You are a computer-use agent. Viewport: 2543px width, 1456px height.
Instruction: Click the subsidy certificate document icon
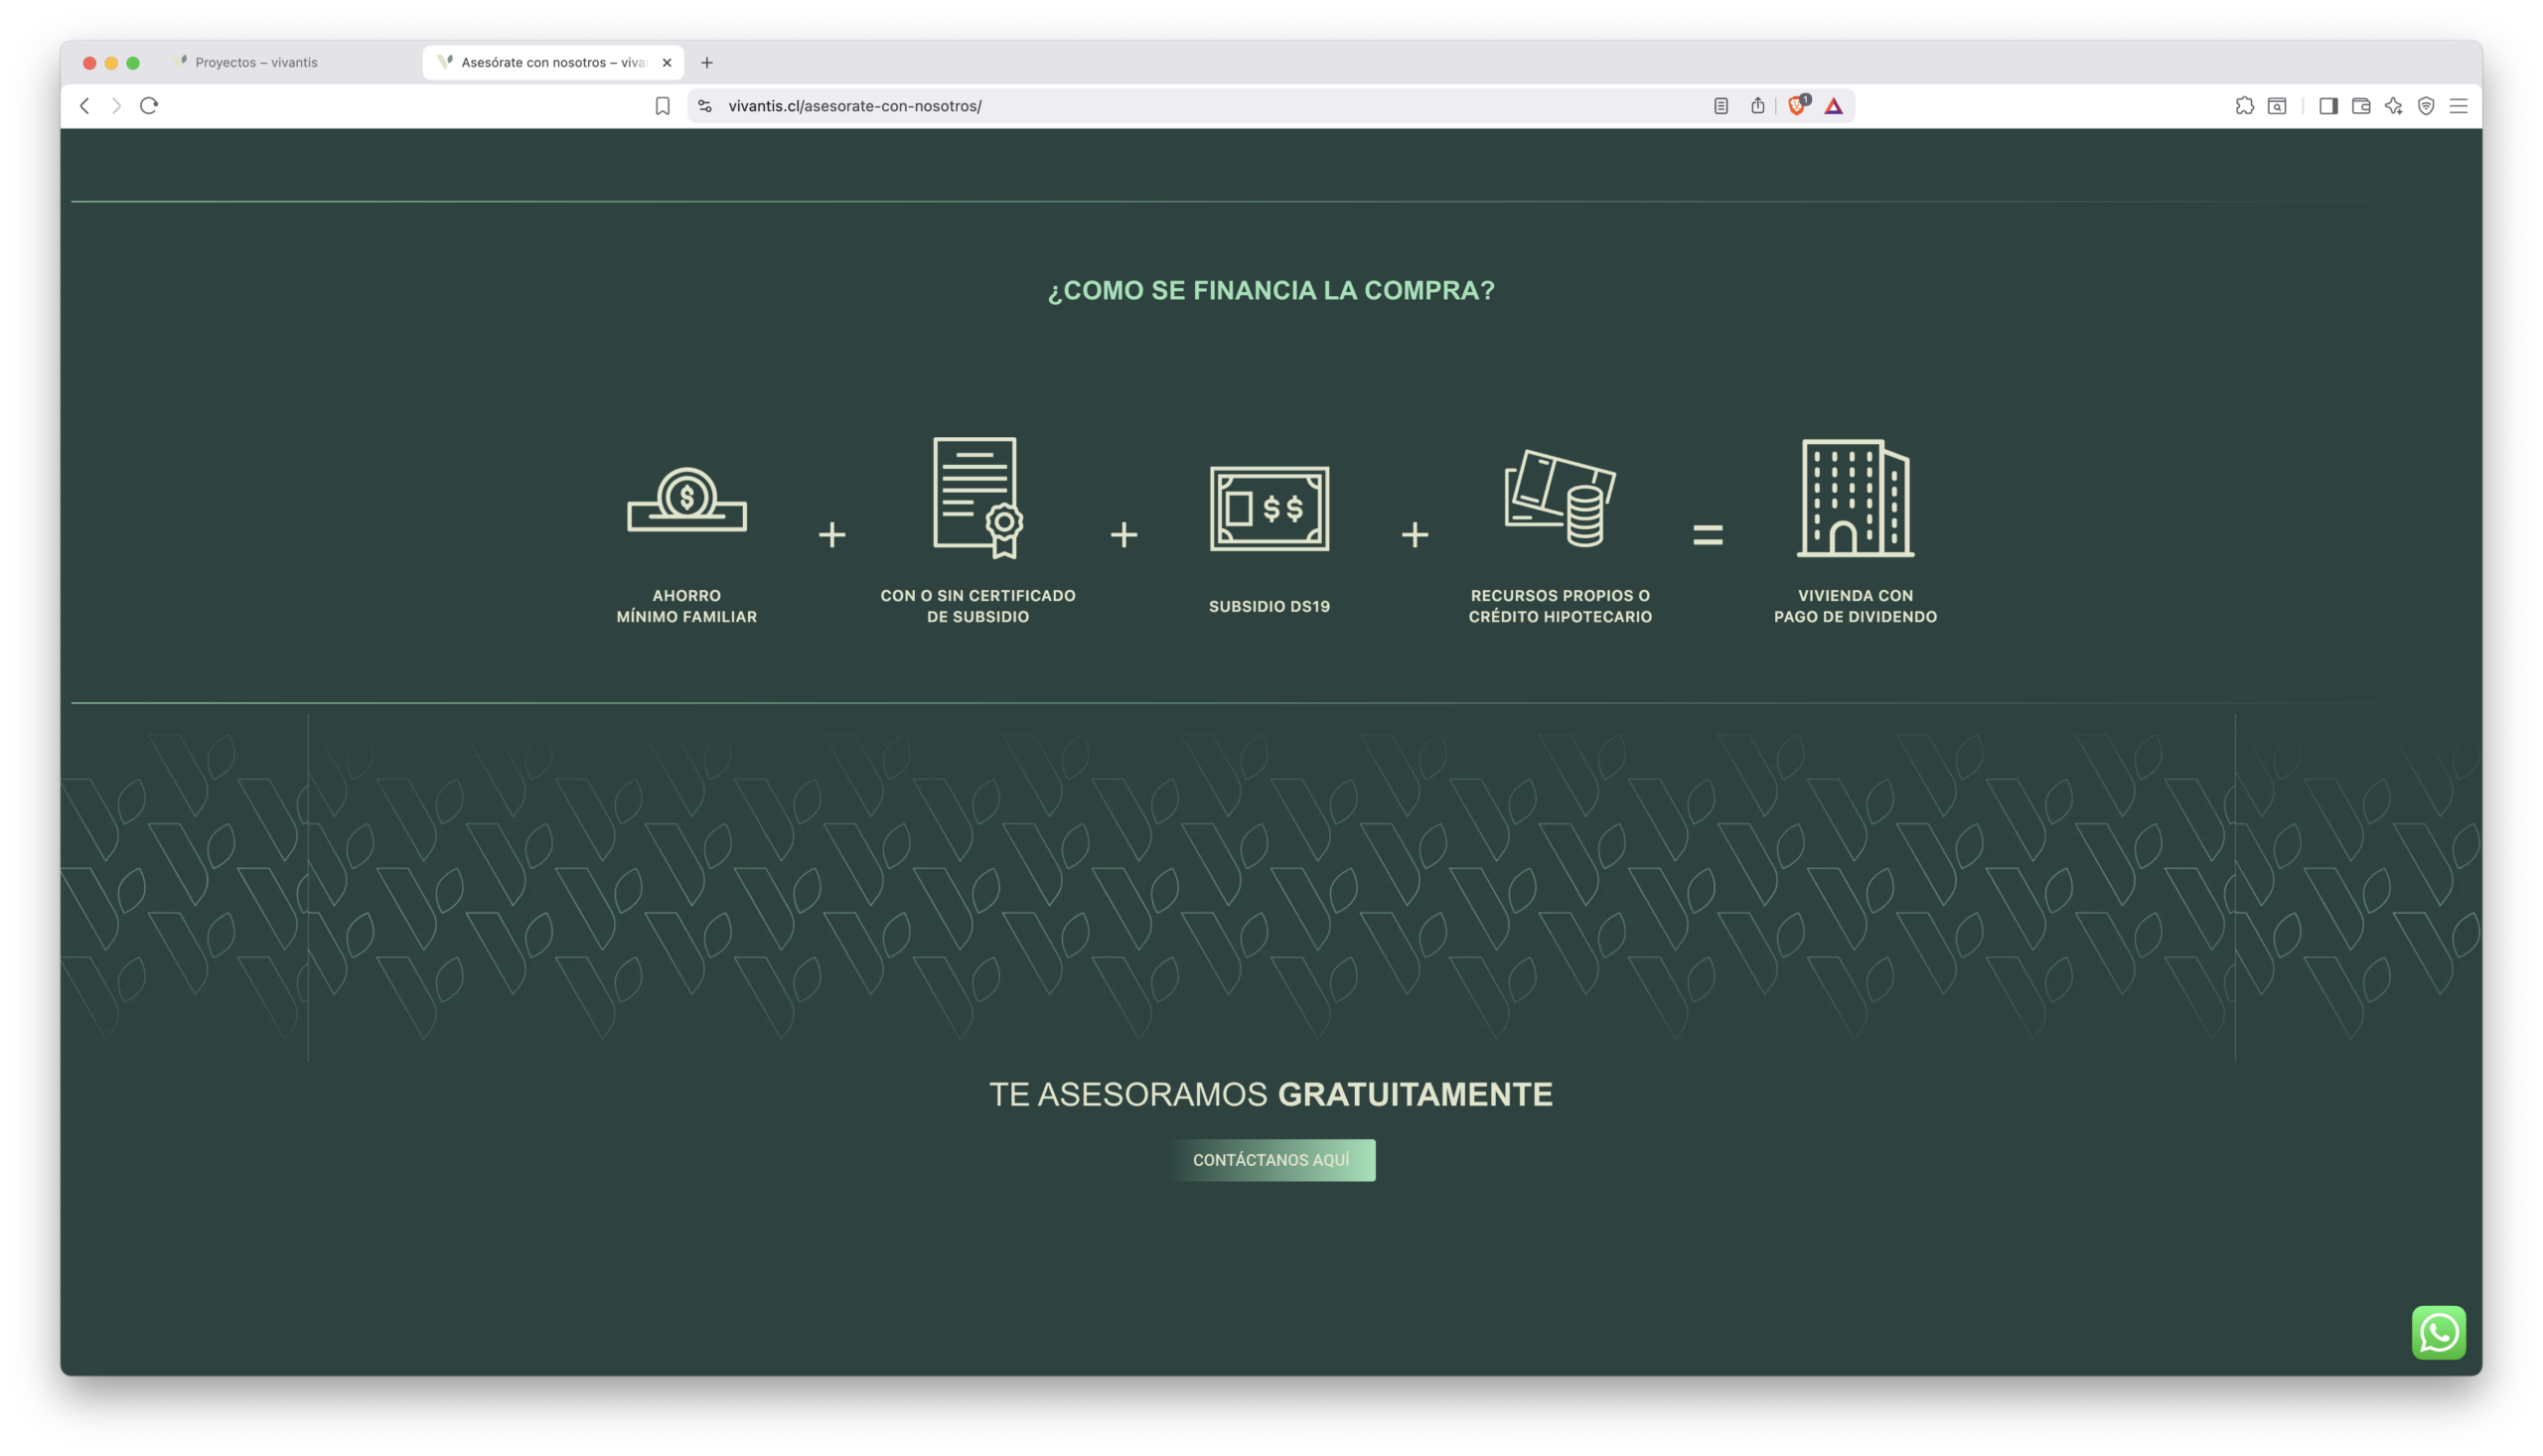click(977, 497)
